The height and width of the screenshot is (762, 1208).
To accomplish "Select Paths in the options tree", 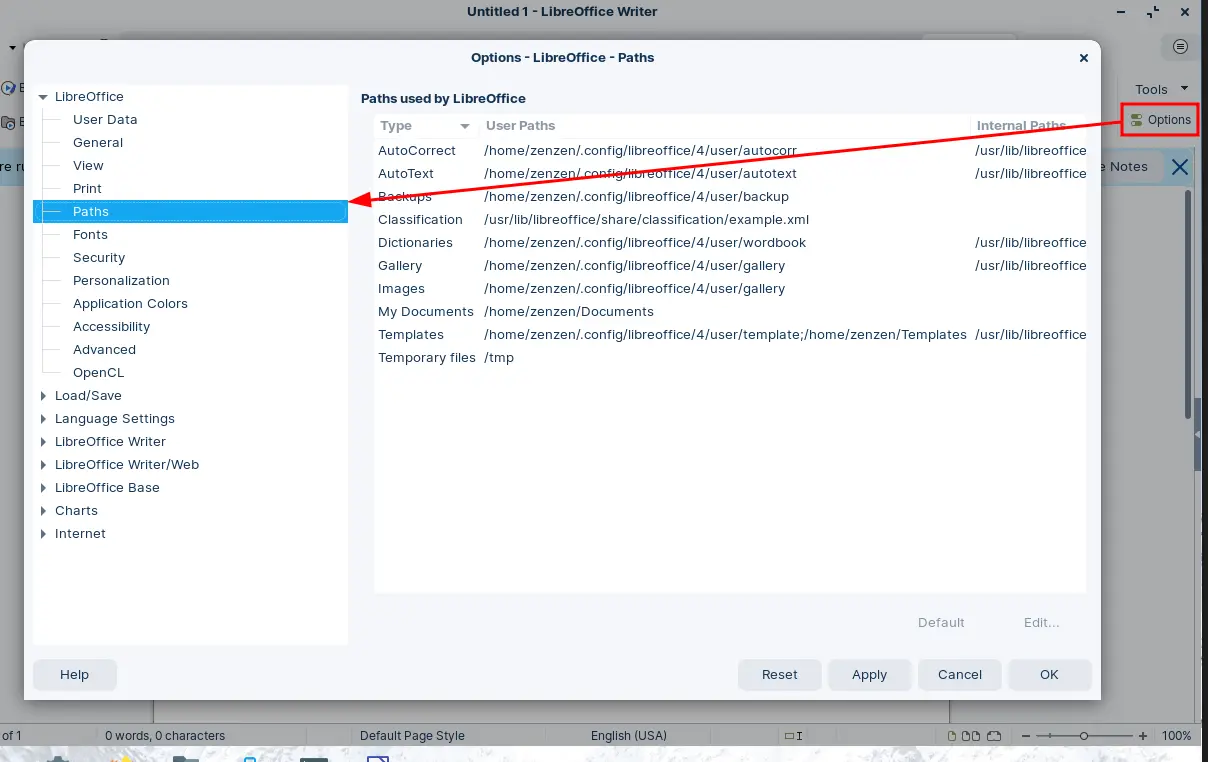I will (x=190, y=212).
